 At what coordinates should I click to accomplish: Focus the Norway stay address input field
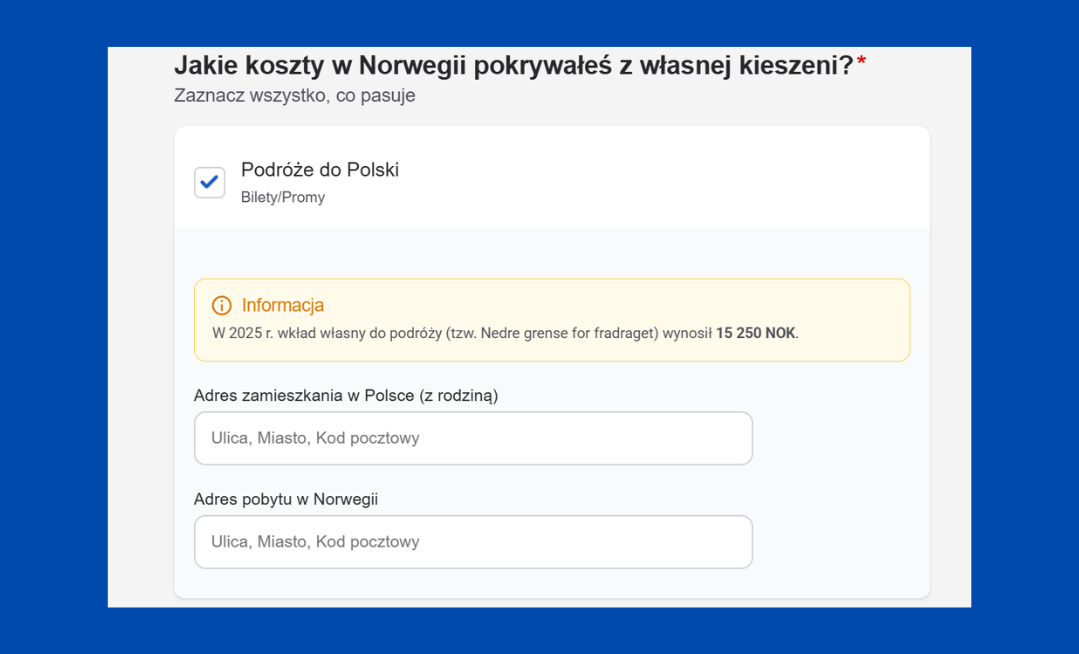473,542
